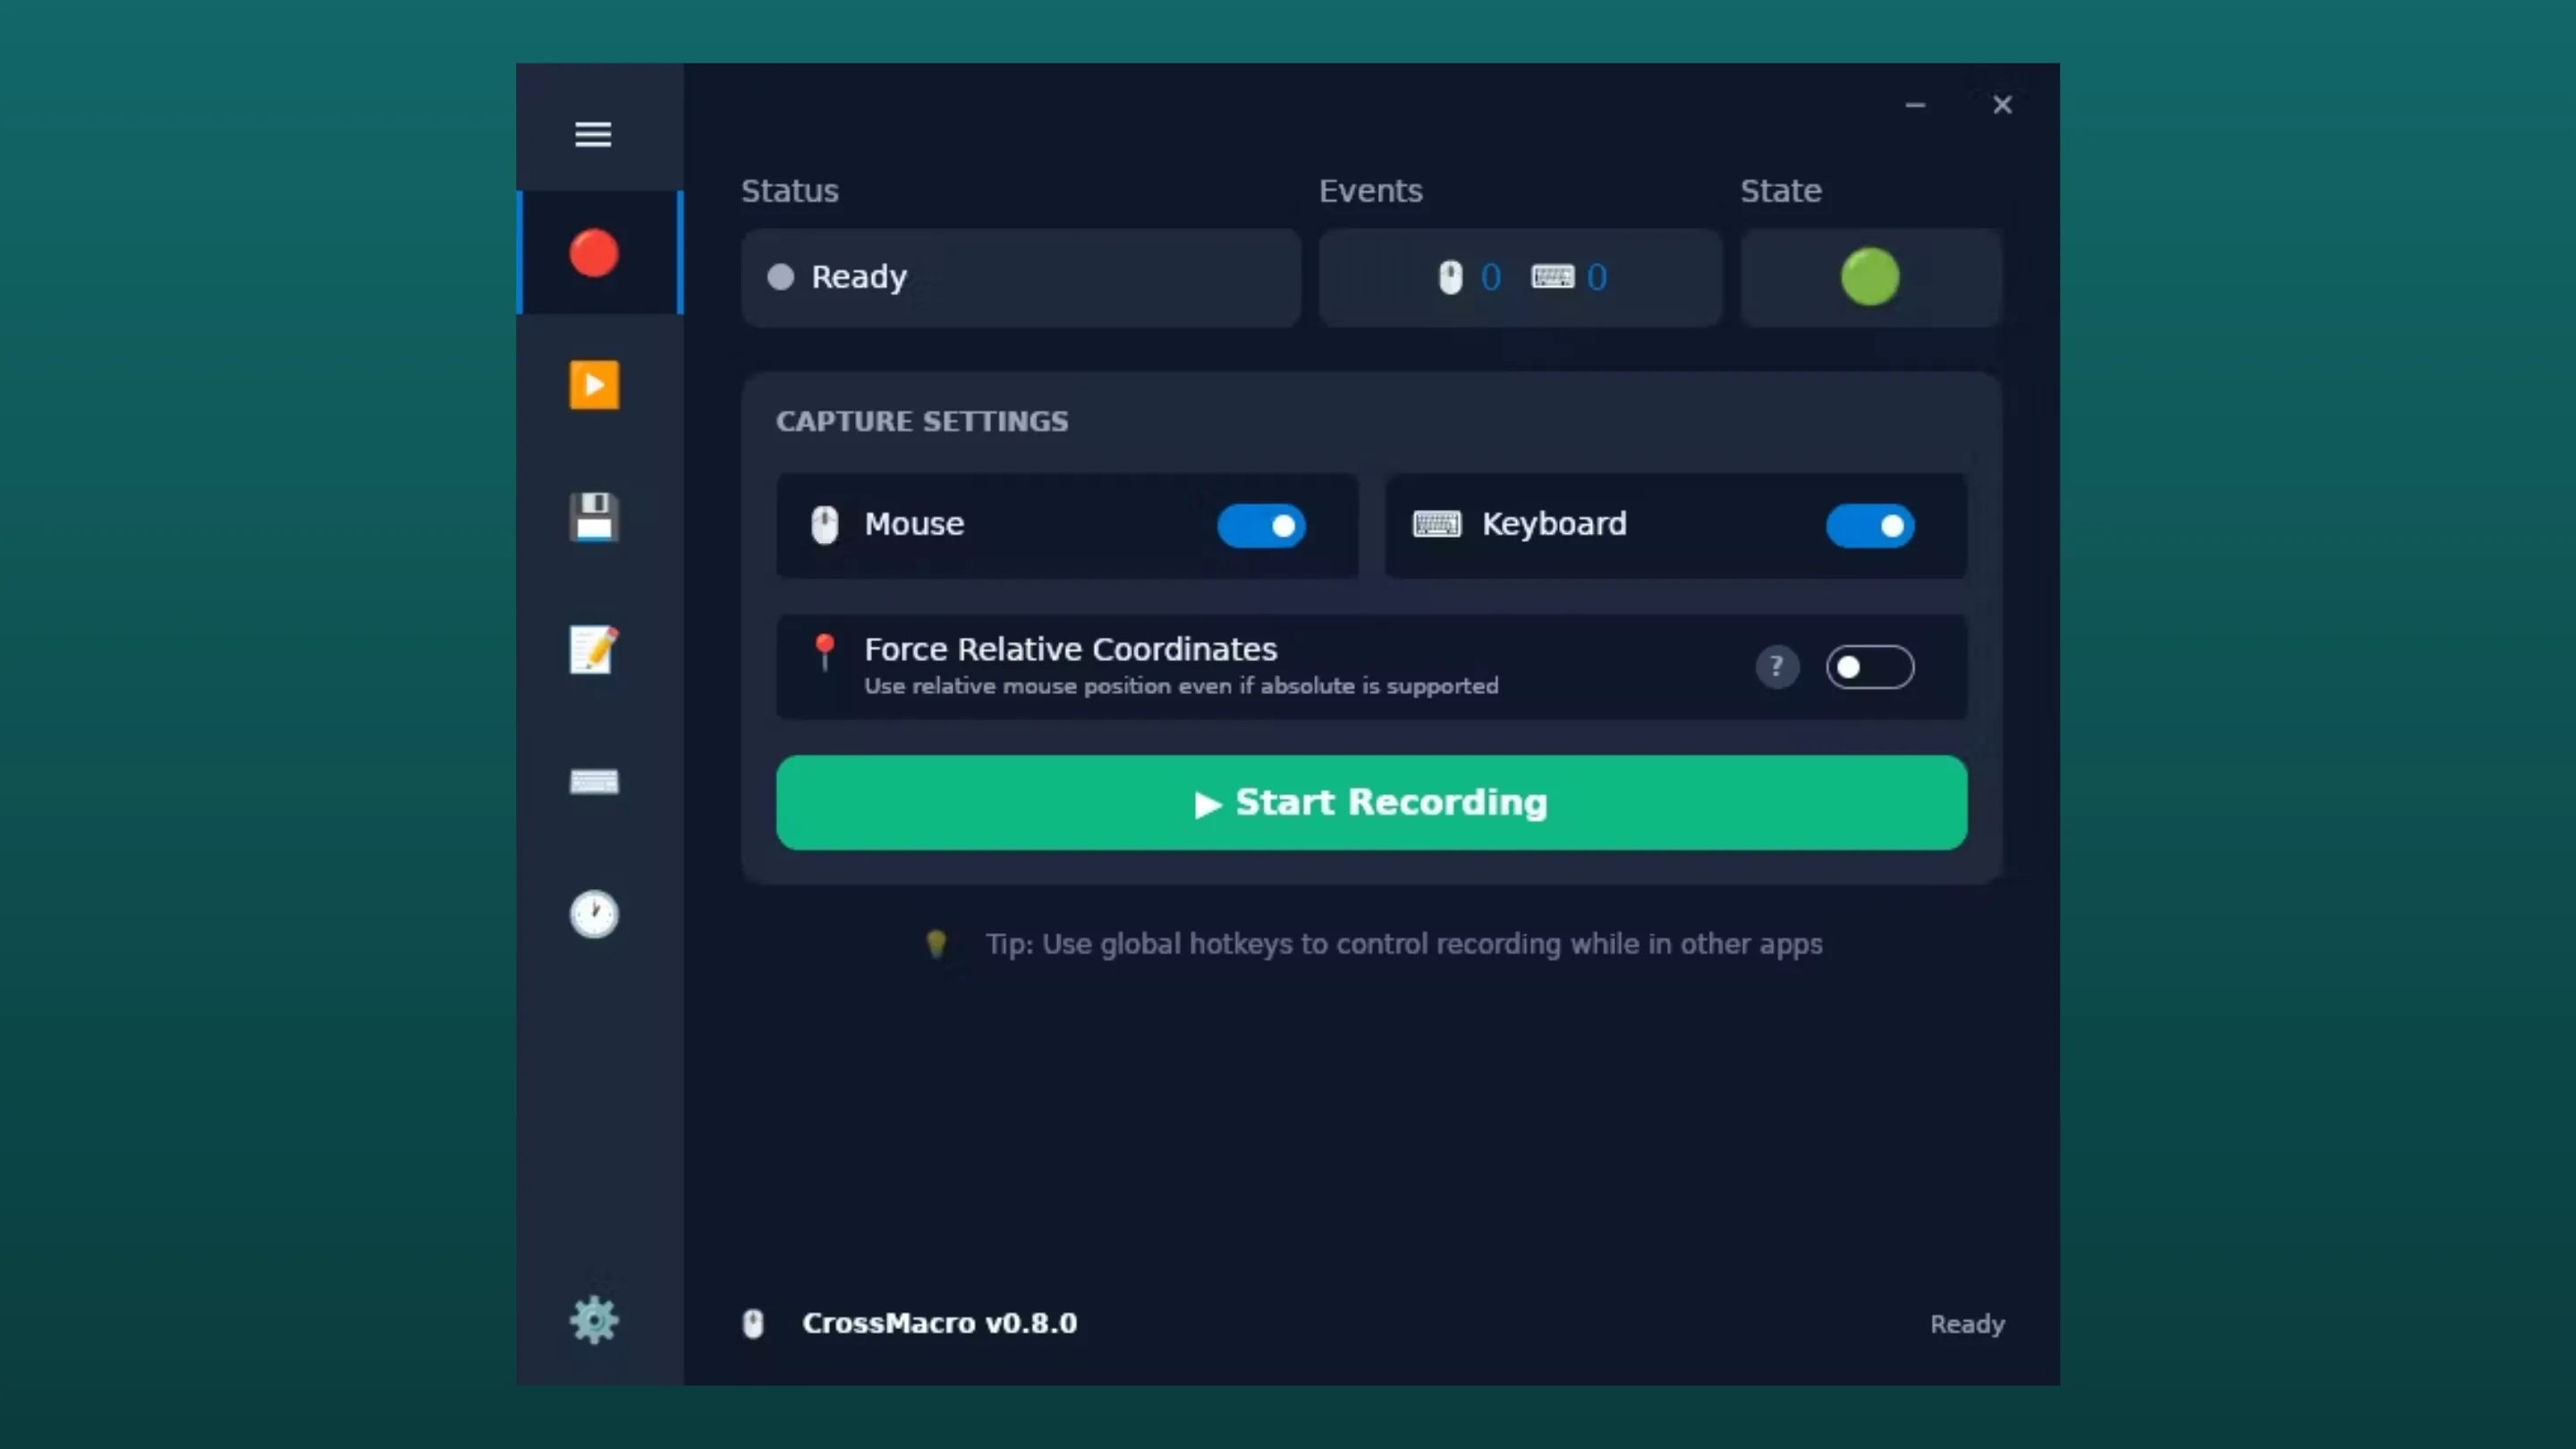Image resolution: width=2576 pixels, height=1449 pixels.
Task: Click the Ready status field
Action: (1020, 277)
